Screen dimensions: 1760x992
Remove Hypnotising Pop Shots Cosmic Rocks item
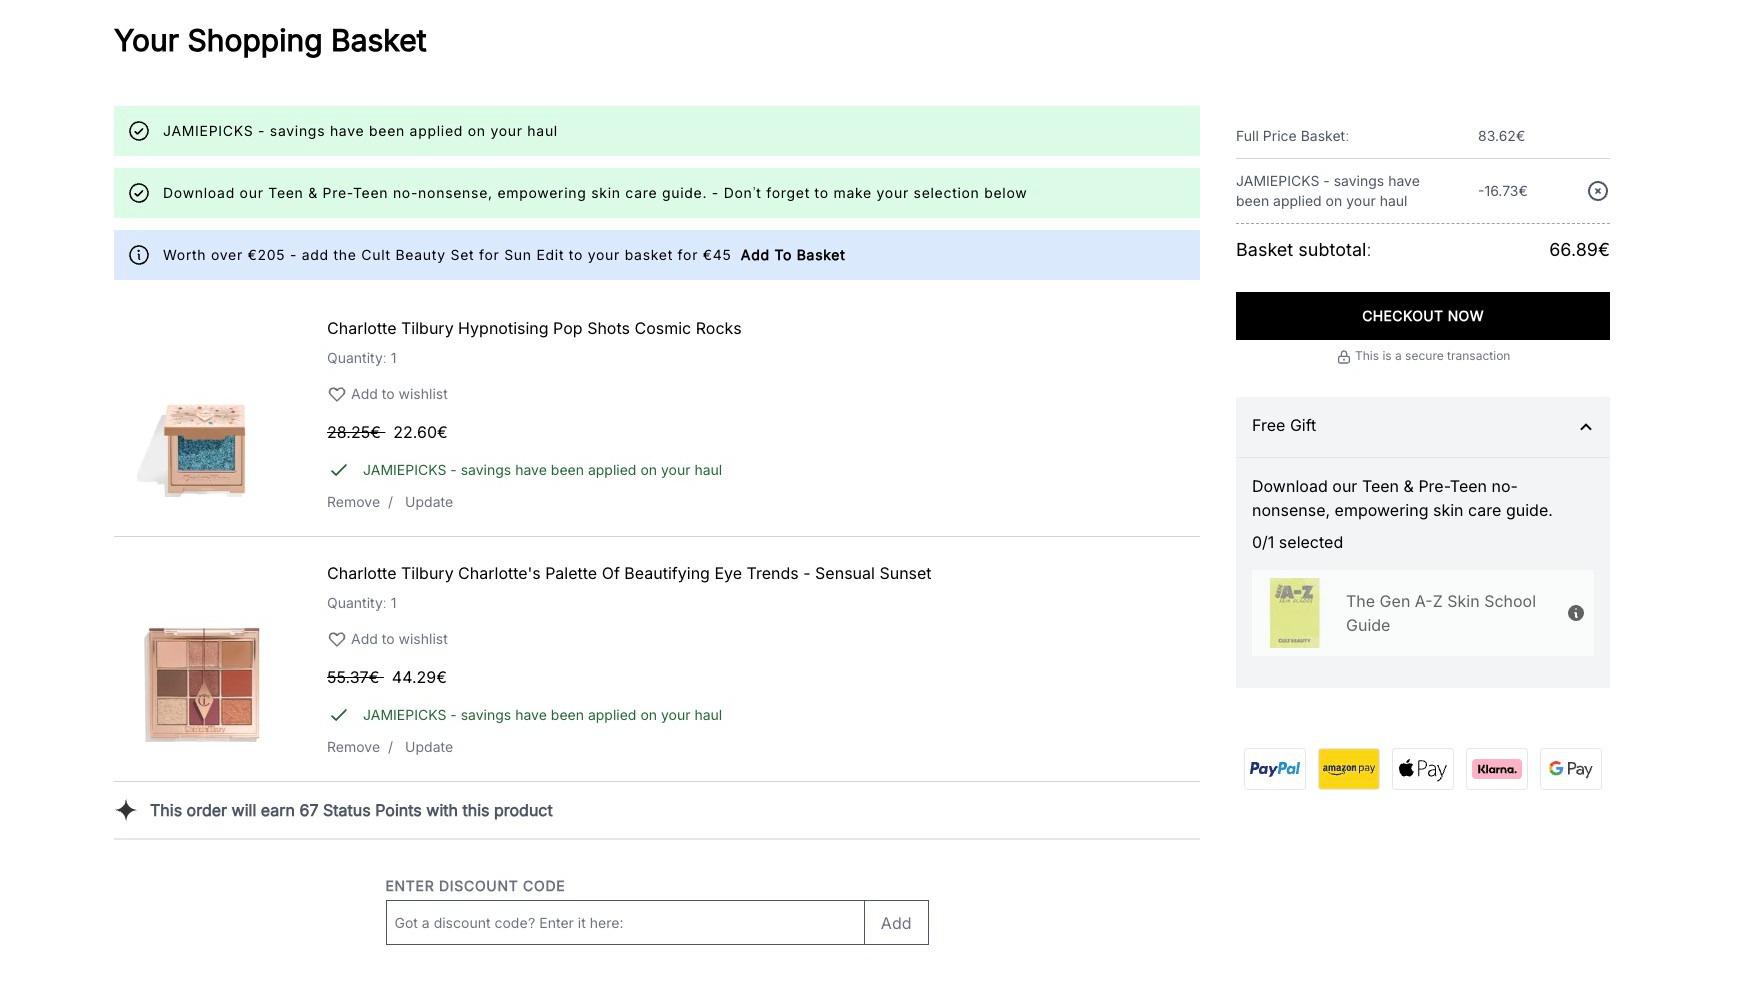pyautogui.click(x=353, y=502)
